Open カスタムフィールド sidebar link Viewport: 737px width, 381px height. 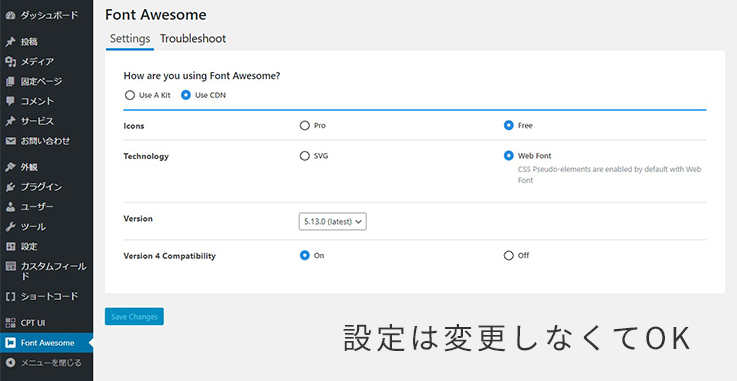click(x=54, y=271)
